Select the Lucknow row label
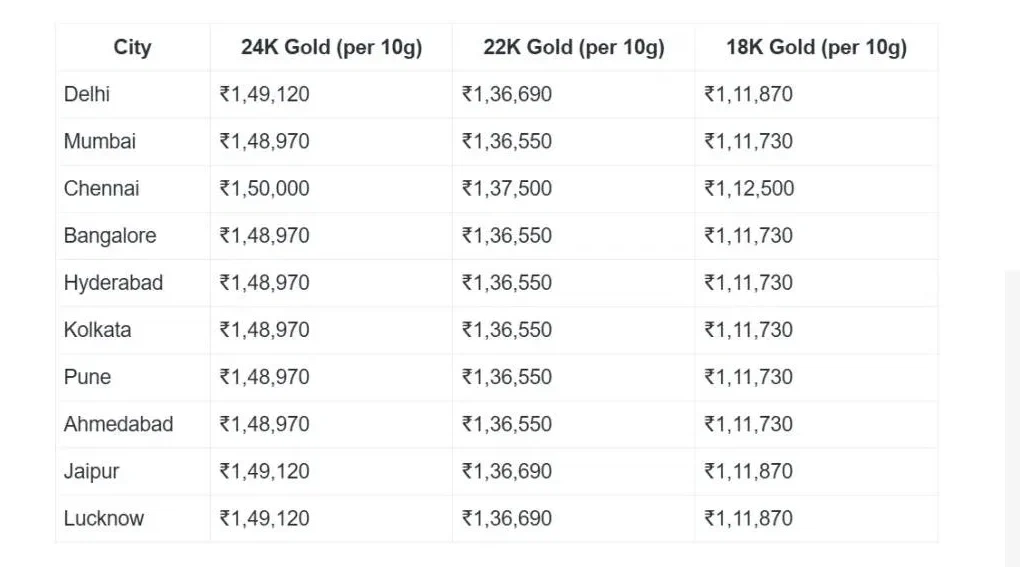Viewport: 1020px width, 567px height. 104,518
